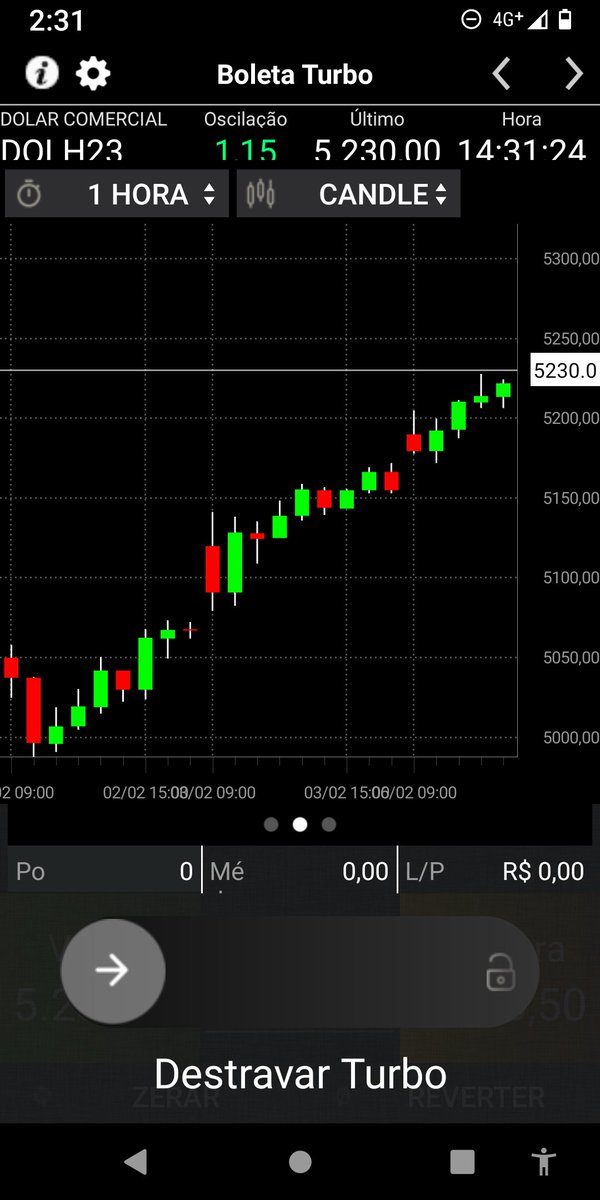Open the settings gear

[x=94, y=73]
